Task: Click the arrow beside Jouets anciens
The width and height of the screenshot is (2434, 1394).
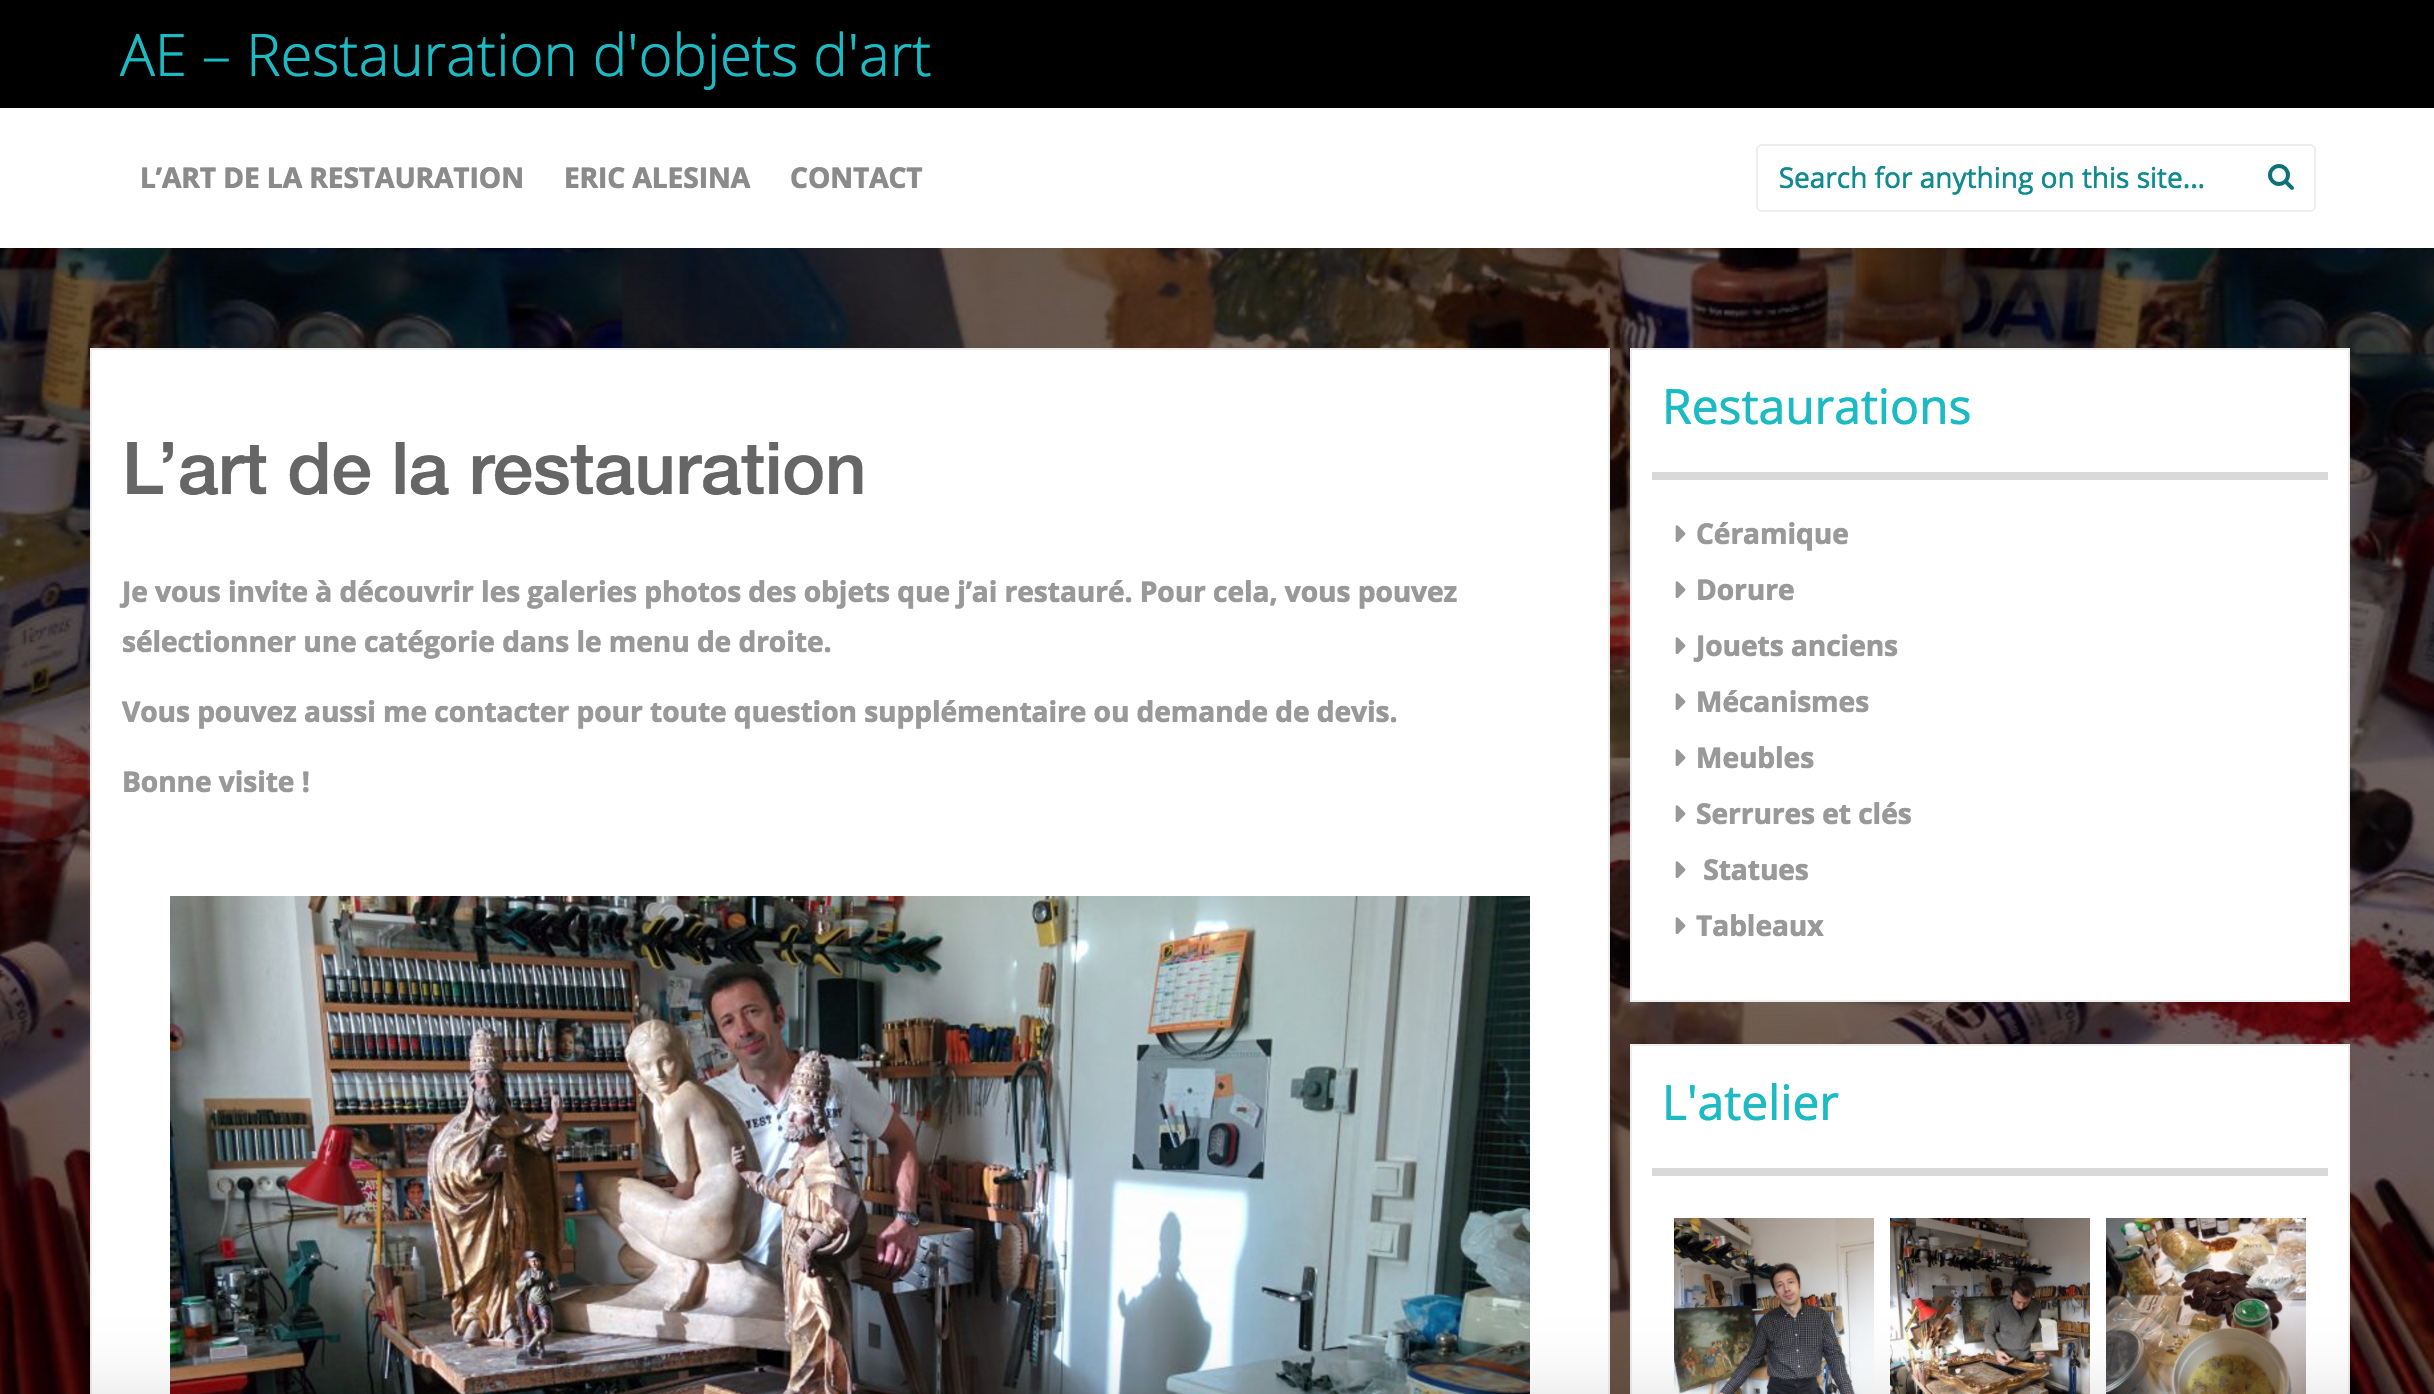Action: pos(1680,646)
